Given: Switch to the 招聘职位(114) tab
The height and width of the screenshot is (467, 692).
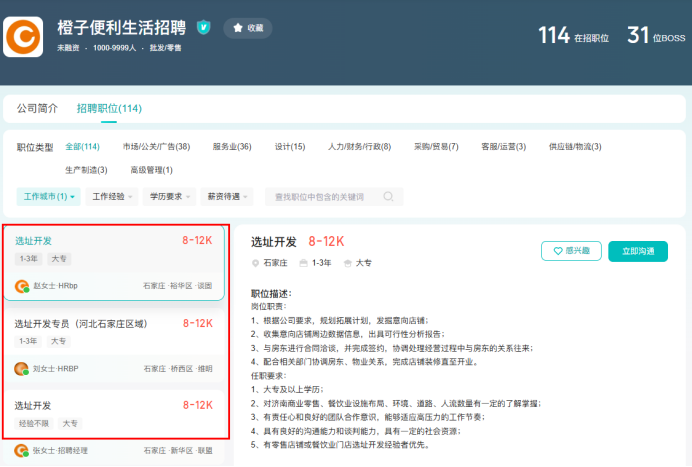Looking at the screenshot, I should (x=109, y=108).
